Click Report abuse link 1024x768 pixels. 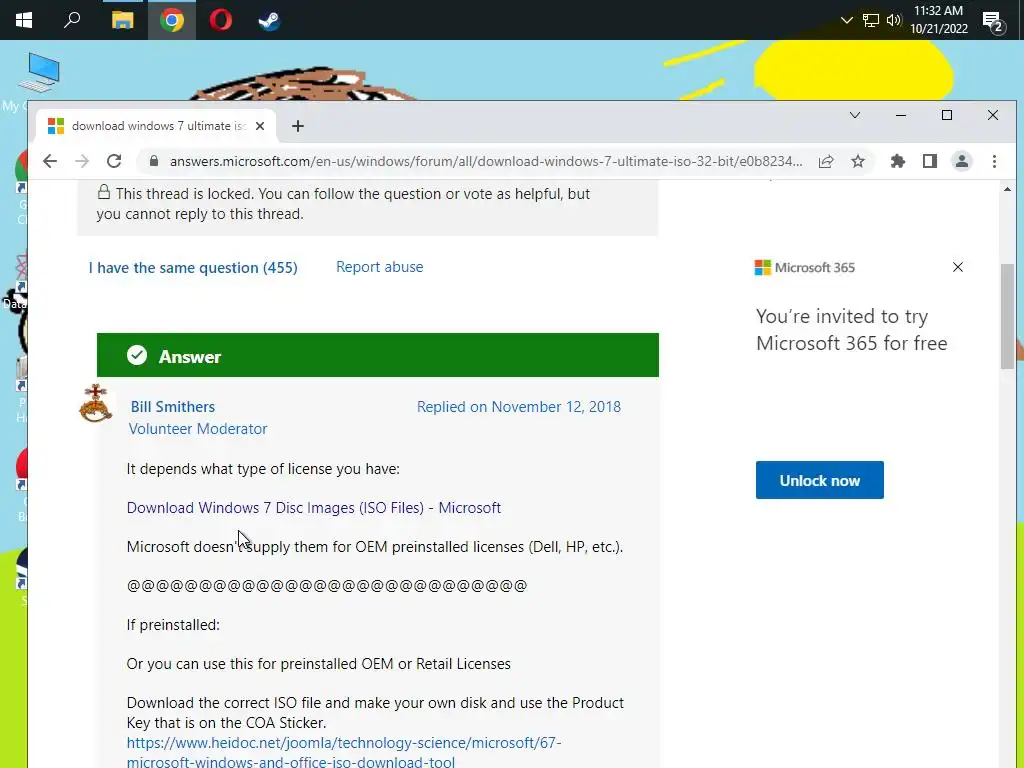379,267
